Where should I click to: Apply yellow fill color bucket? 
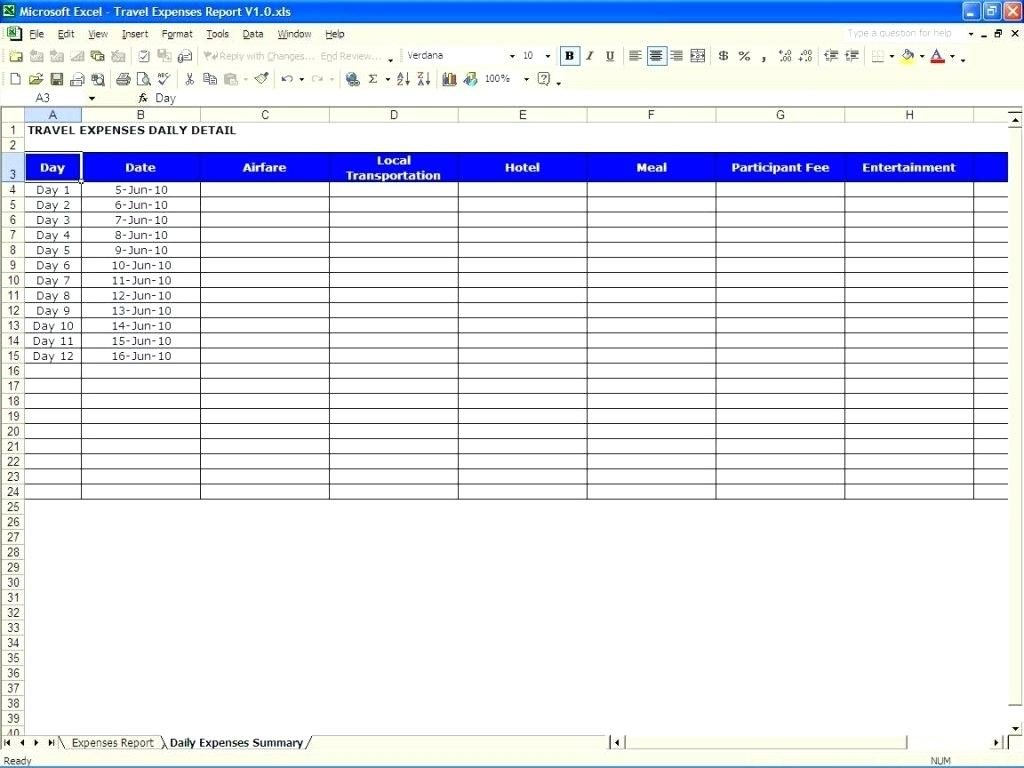(x=907, y=56)
